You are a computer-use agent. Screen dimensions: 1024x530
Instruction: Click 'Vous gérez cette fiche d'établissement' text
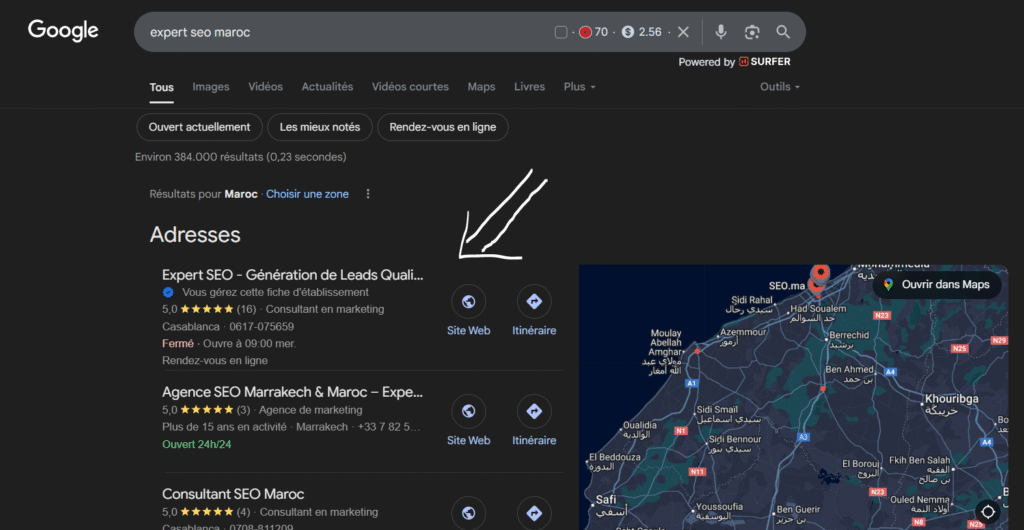(x=275, y=292)
